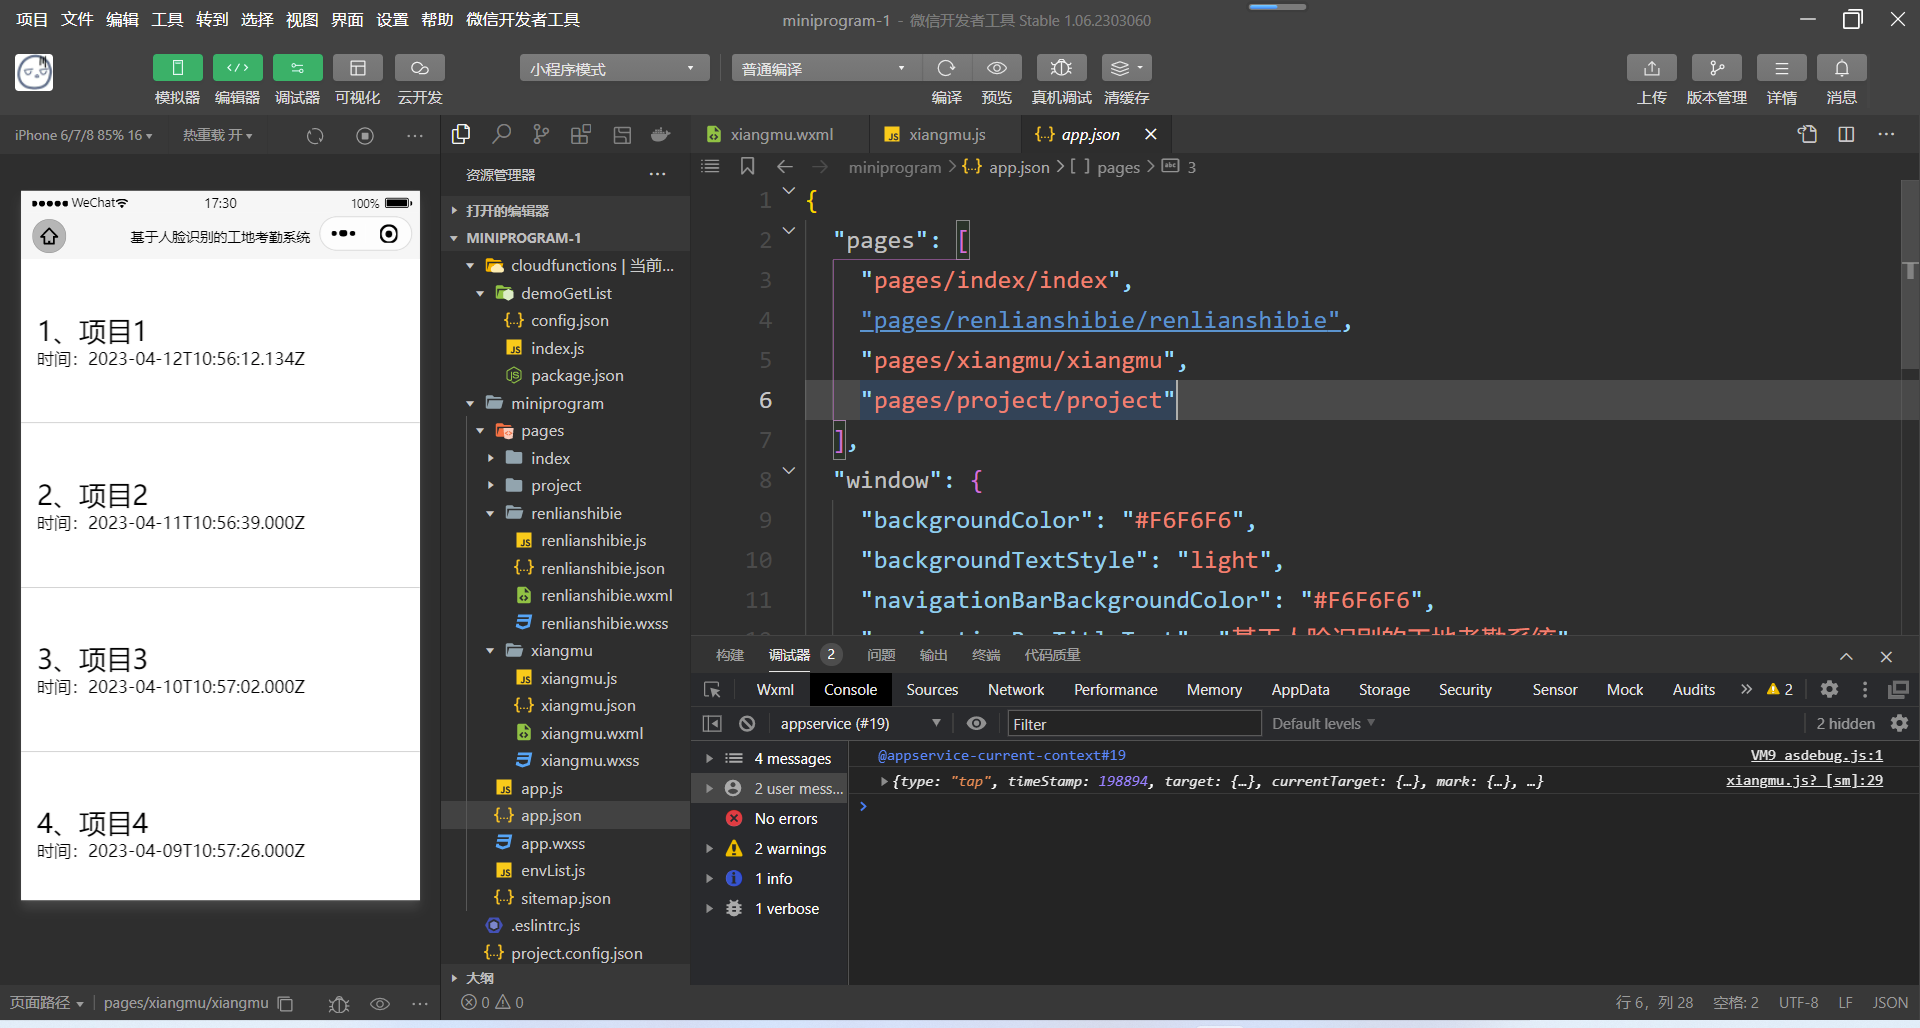
Task: Open the 项目 menu
Action: point(32,20)
